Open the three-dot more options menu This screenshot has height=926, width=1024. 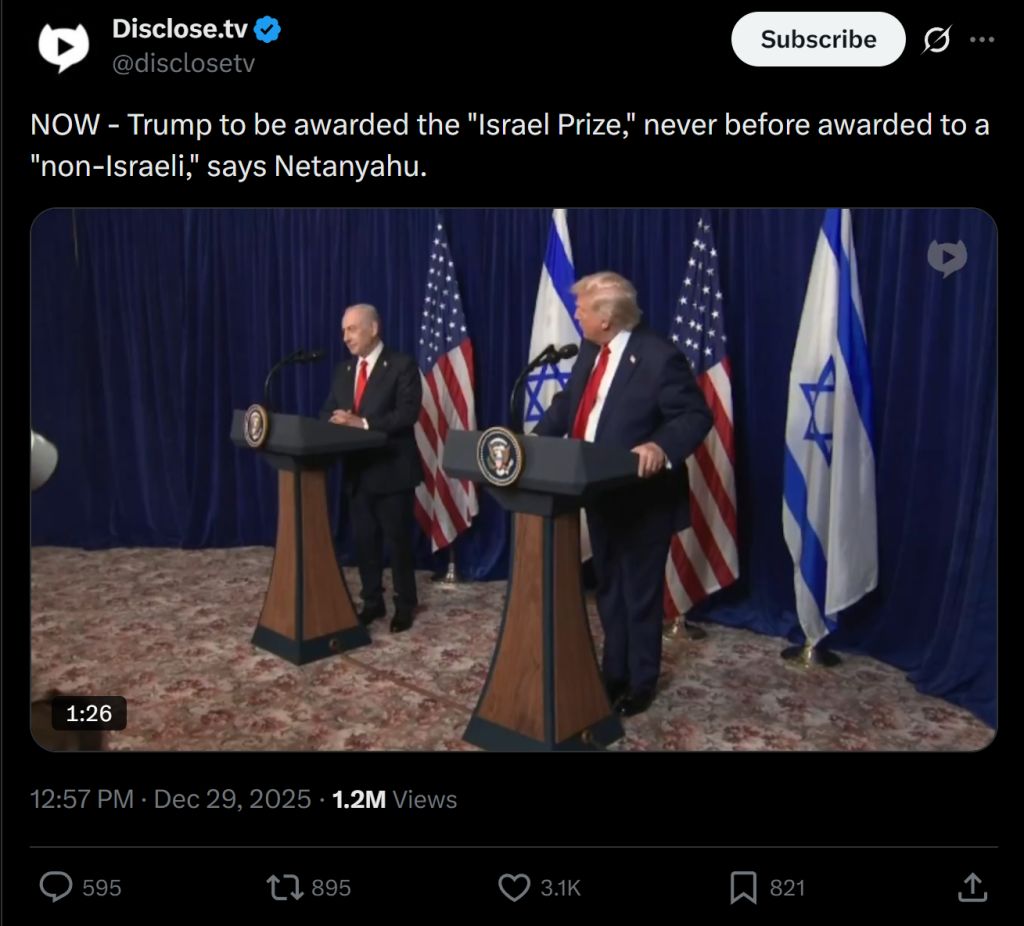982,40
